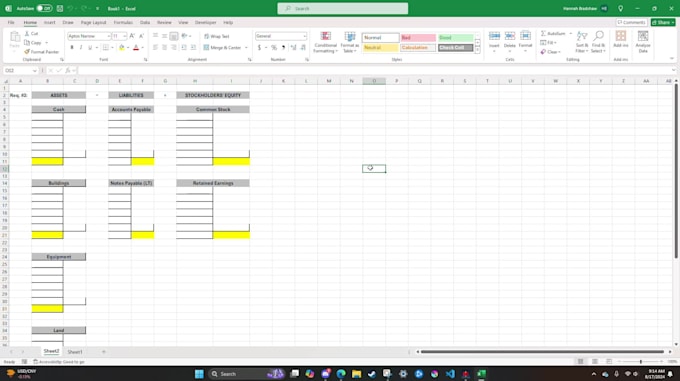The image size is (680, 381).
Task: Click the Align Right icon
Action: tap(173, 47)
